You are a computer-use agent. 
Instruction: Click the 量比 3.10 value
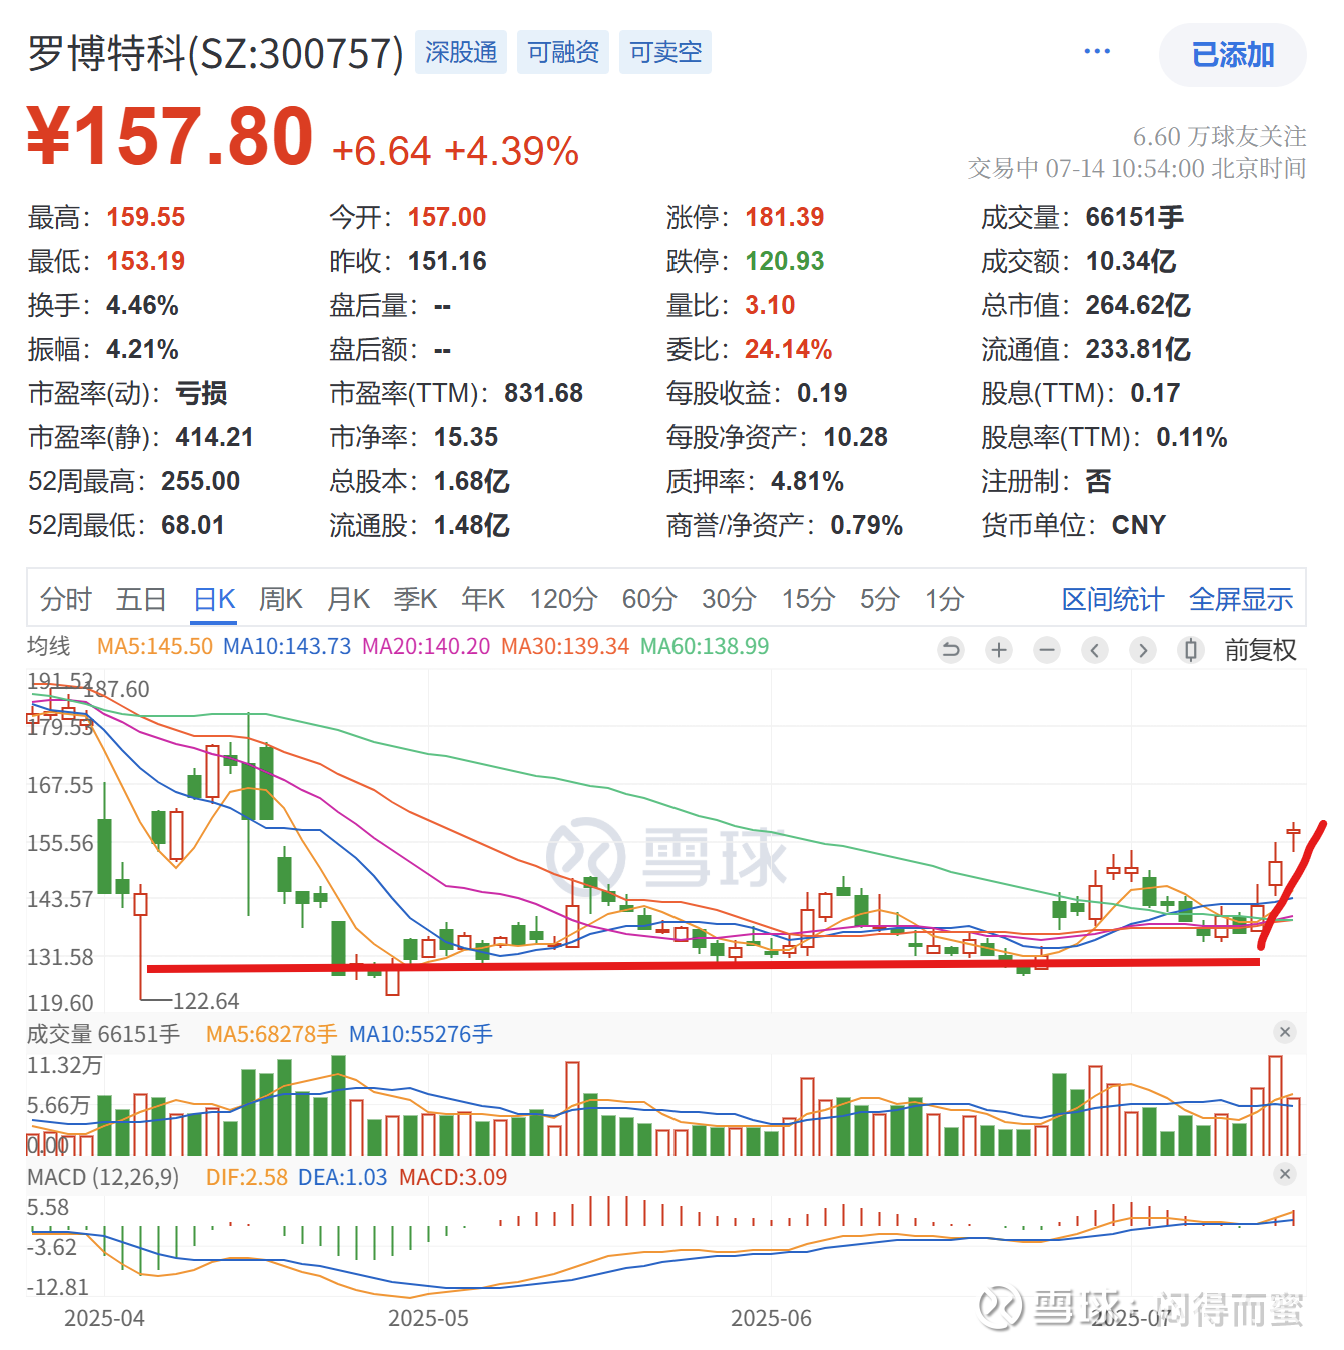(x=770, y=305)
